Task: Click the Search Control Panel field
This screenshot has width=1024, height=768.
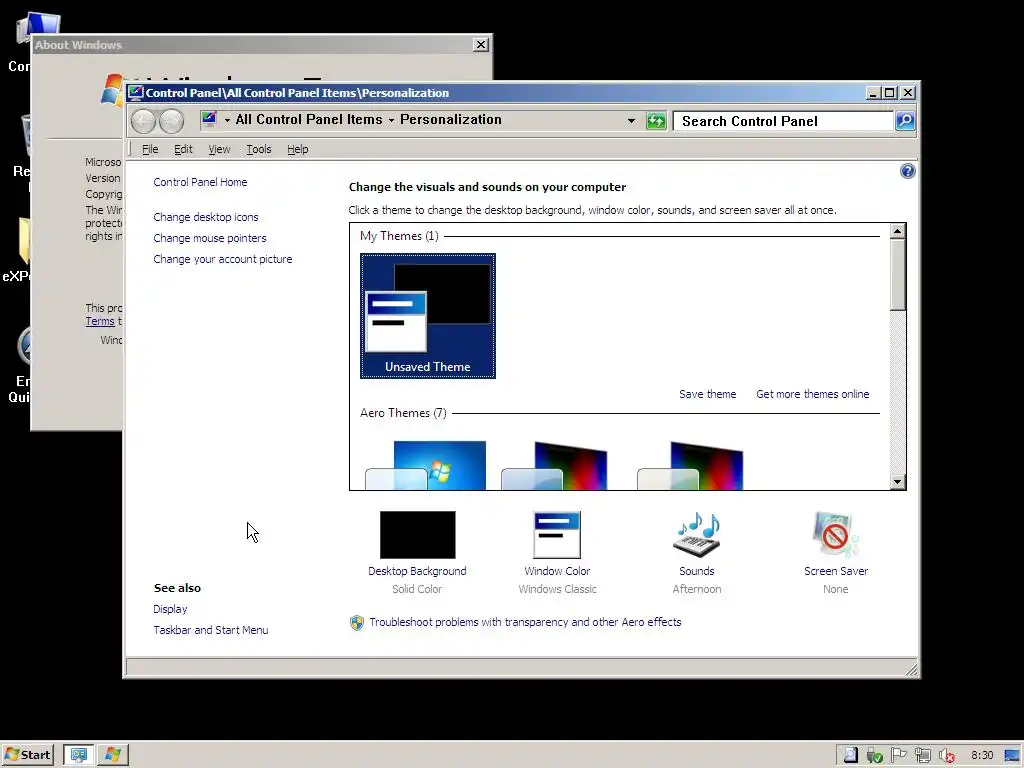Action: (x=783, y=121)
